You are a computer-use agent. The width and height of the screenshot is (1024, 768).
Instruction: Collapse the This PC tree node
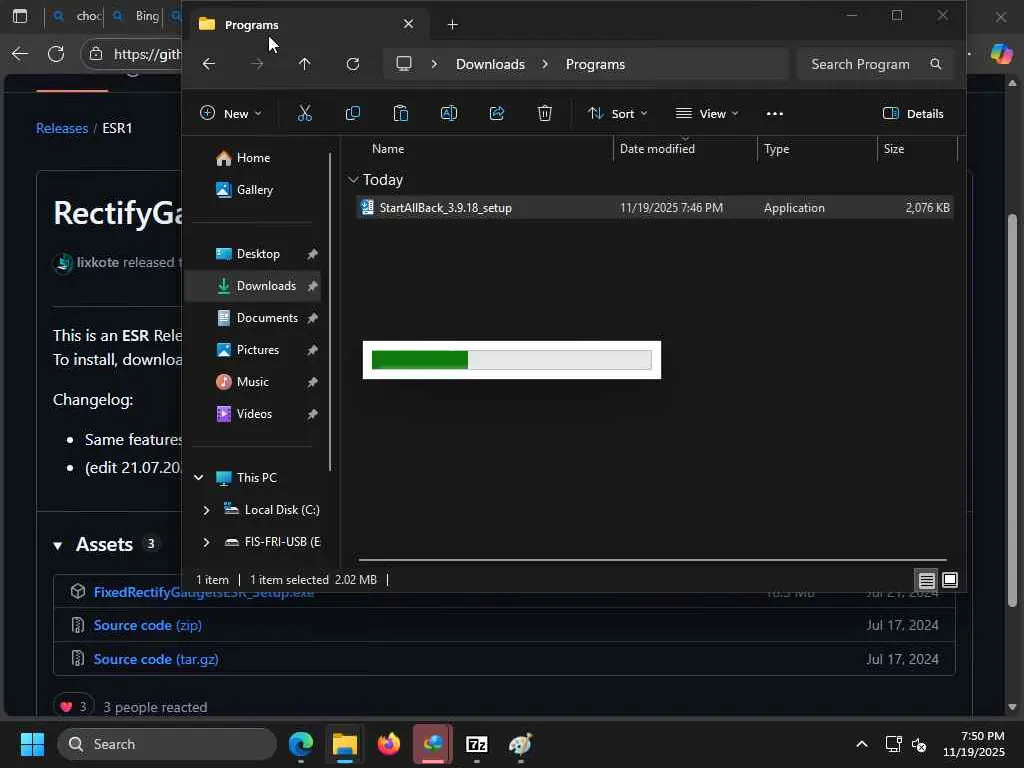point(199,478)
